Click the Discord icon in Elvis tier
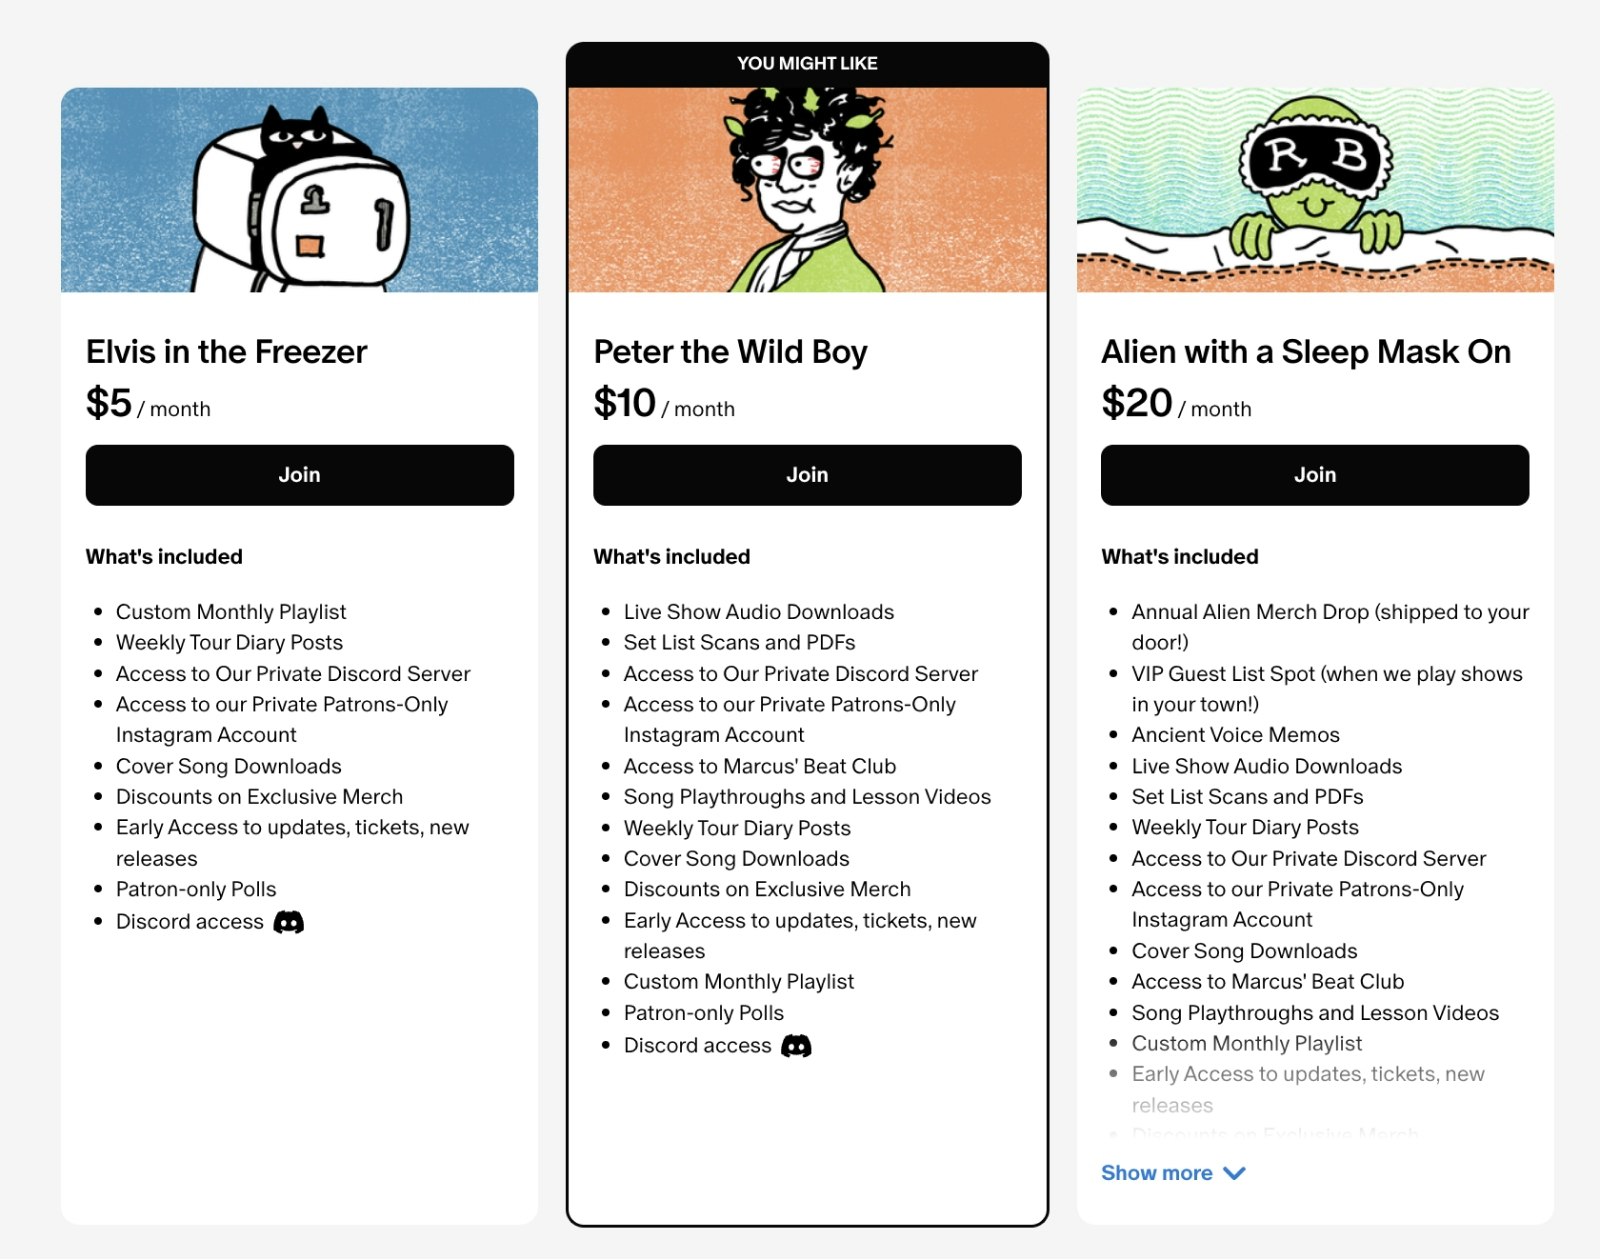 289,922
